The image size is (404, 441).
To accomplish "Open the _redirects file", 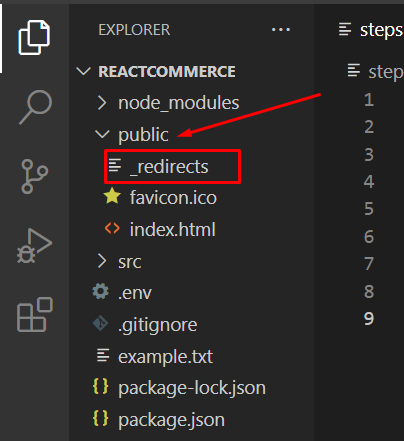I will [169, 166].
